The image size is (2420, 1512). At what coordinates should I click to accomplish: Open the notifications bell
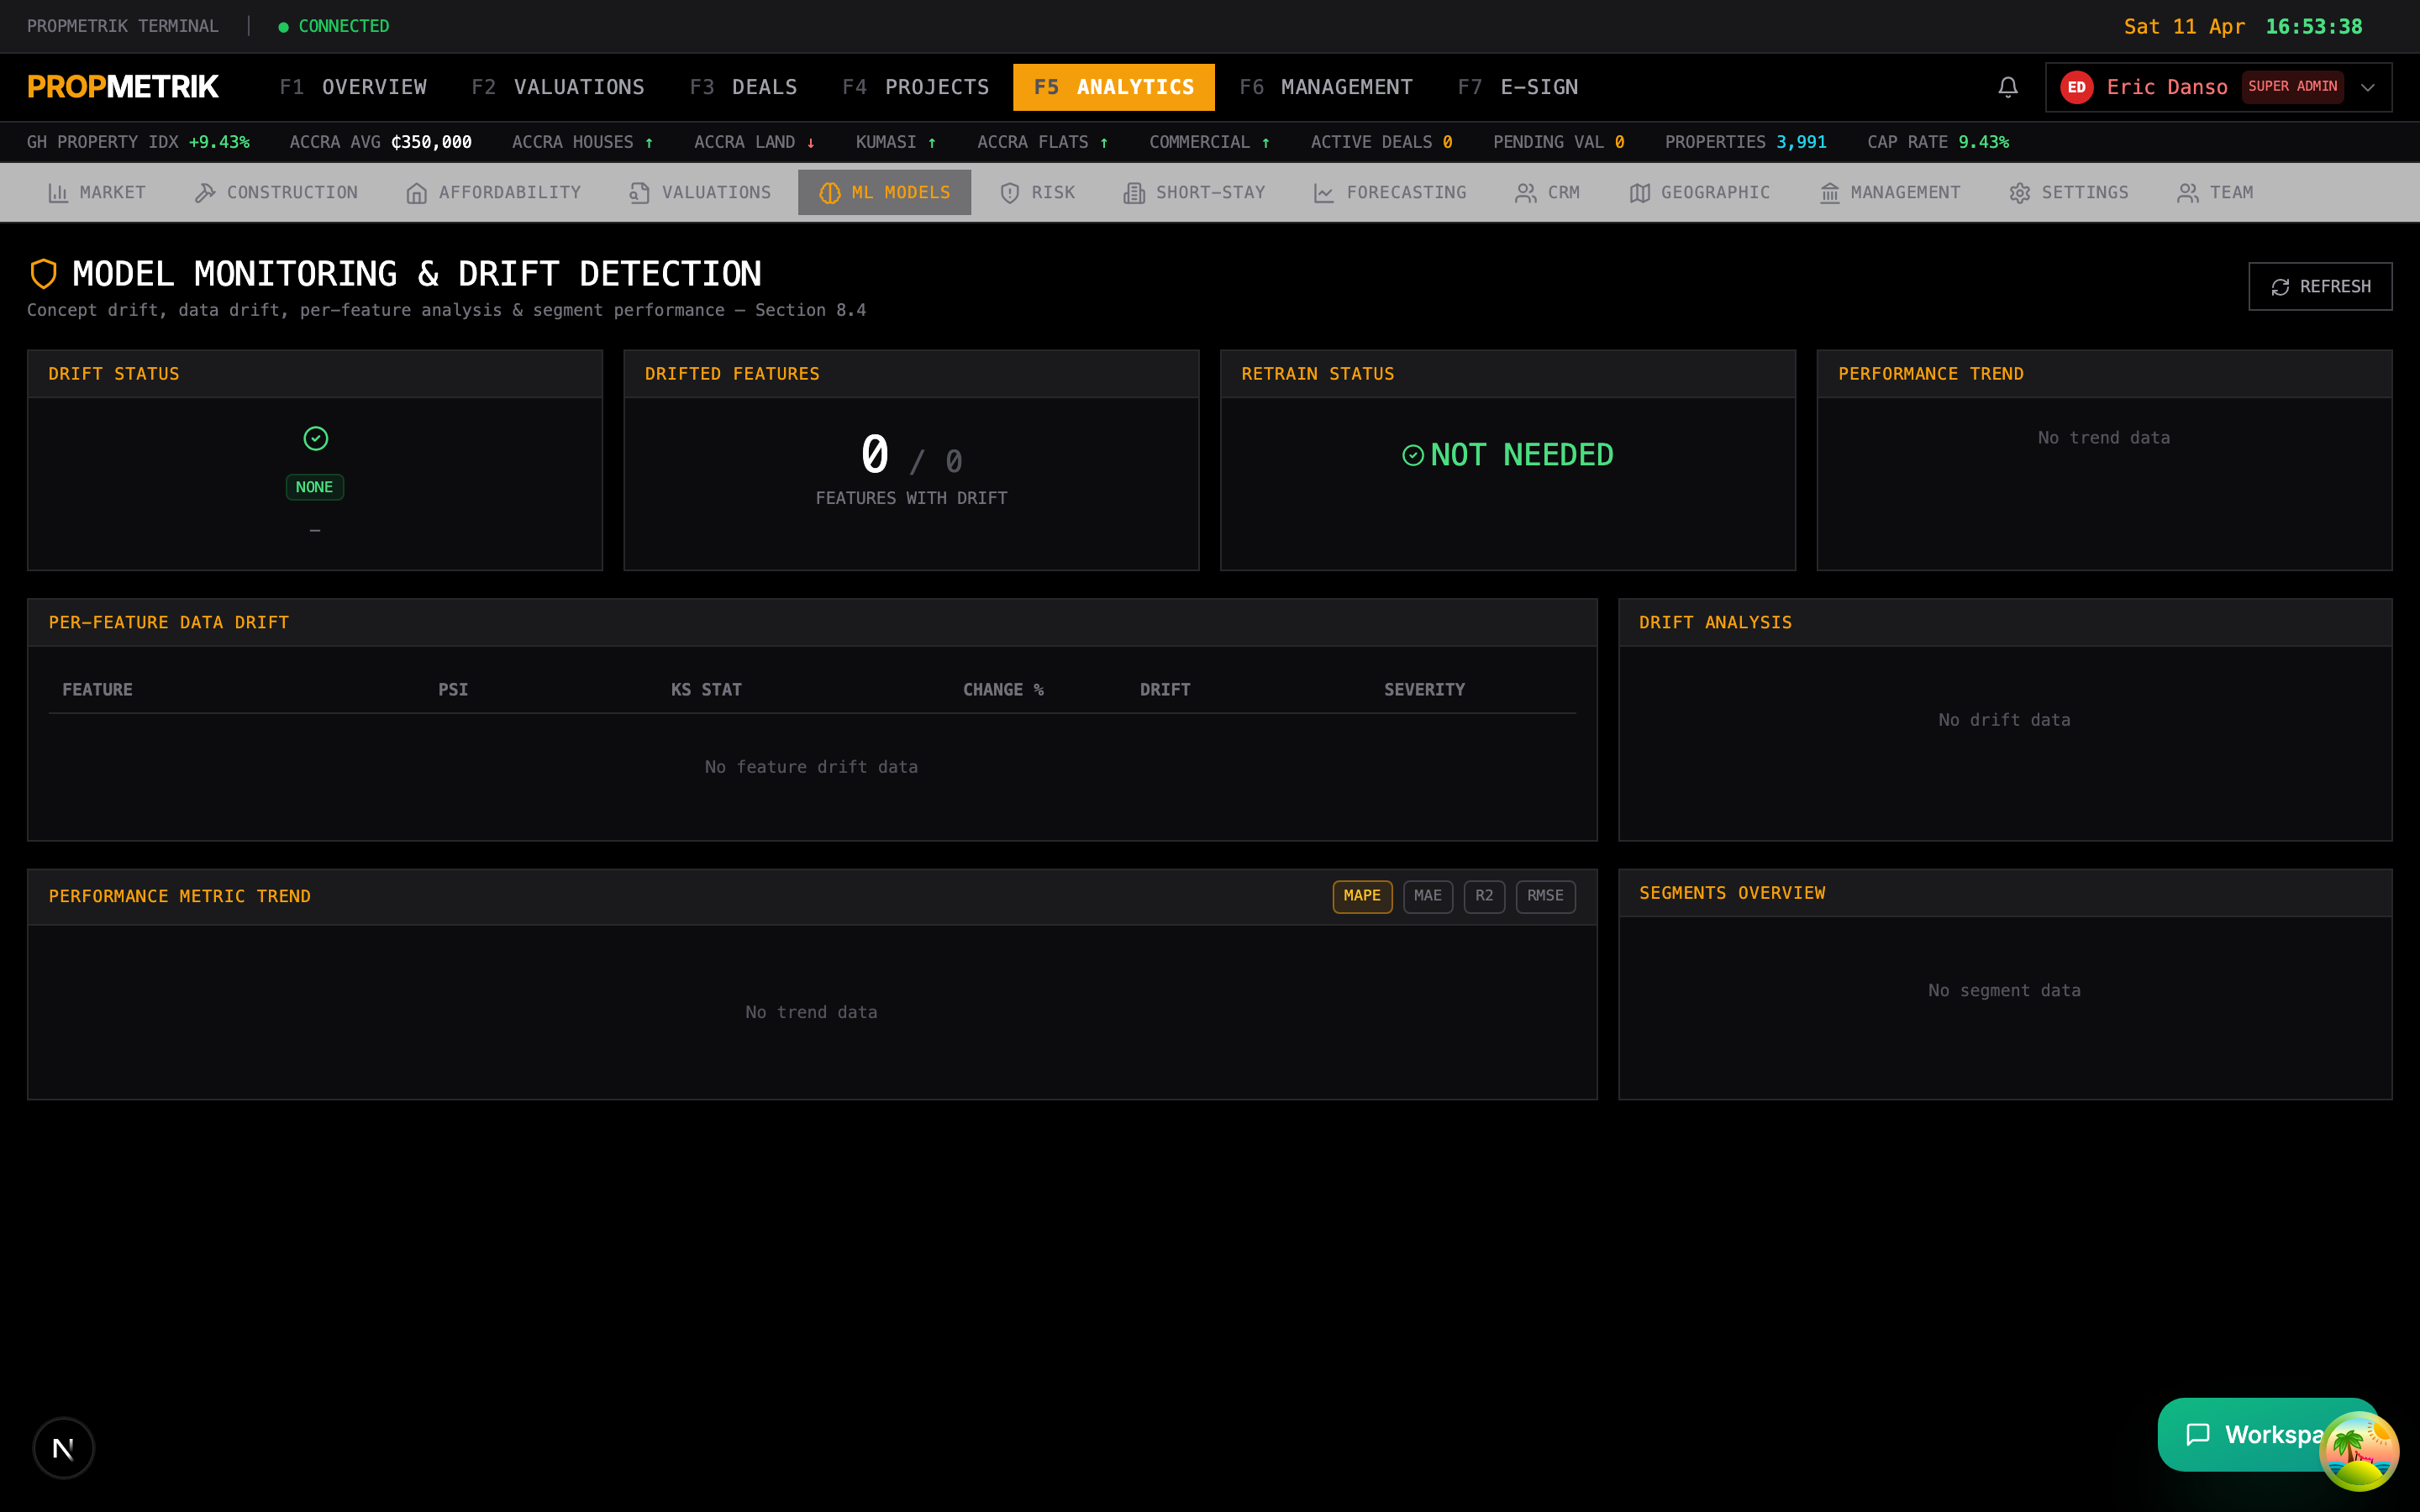tap(2007, 87)
